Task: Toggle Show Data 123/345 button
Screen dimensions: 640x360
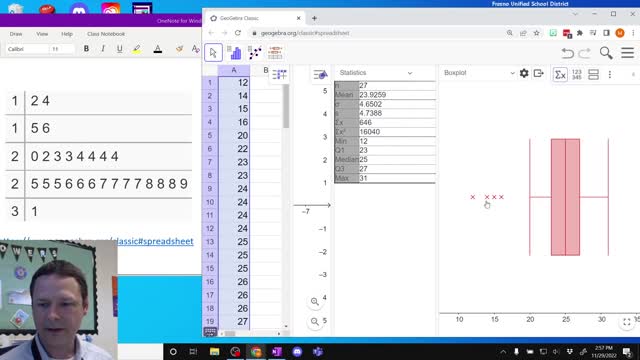Action: click(x=577, y=74)
